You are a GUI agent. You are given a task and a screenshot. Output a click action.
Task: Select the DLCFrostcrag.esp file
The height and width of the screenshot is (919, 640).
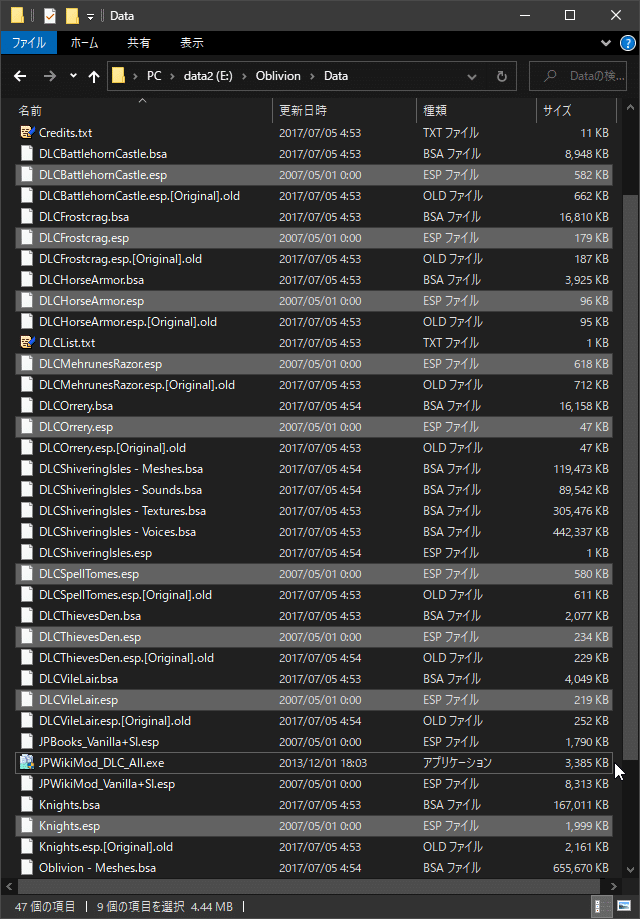tap(314, 238)
